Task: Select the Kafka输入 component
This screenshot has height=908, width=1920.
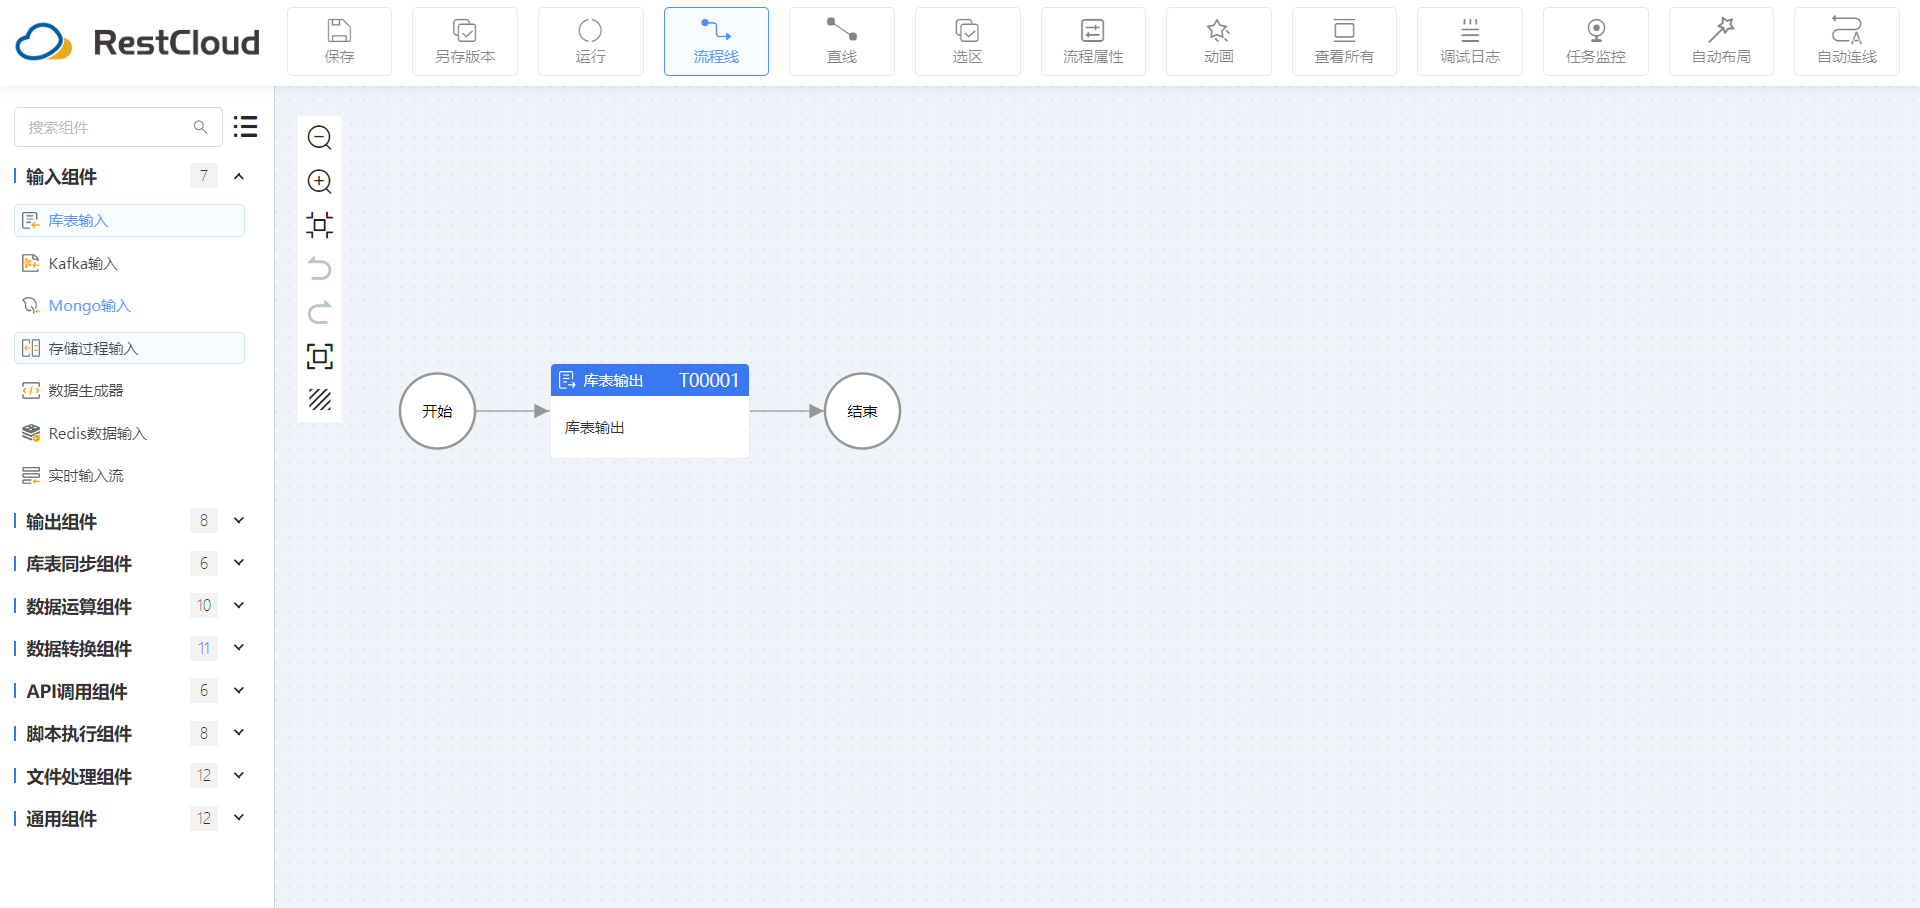Action: tap(129, 263)
